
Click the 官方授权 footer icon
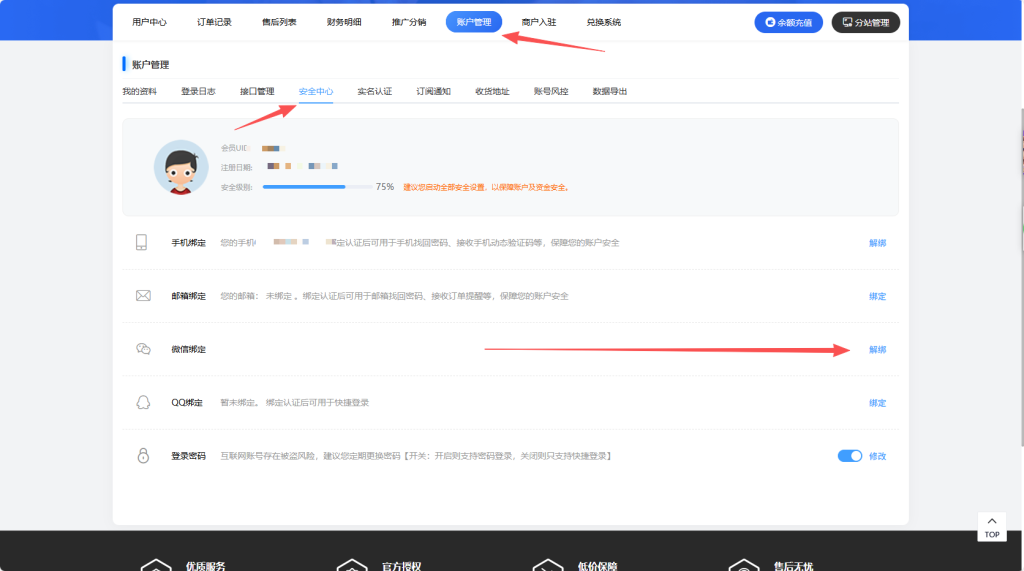(352, 565)
